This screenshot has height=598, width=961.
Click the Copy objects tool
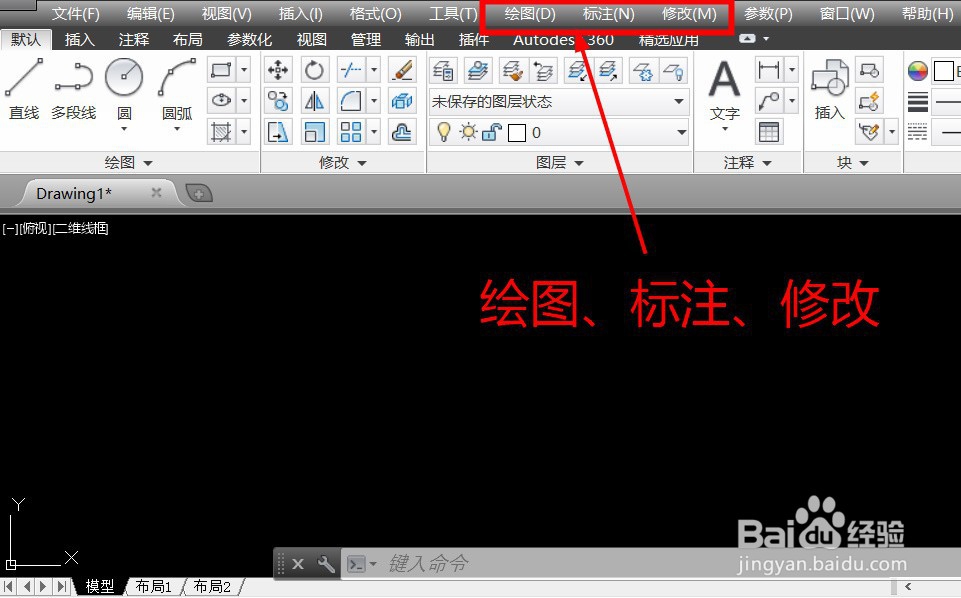(x=278, y=100)
